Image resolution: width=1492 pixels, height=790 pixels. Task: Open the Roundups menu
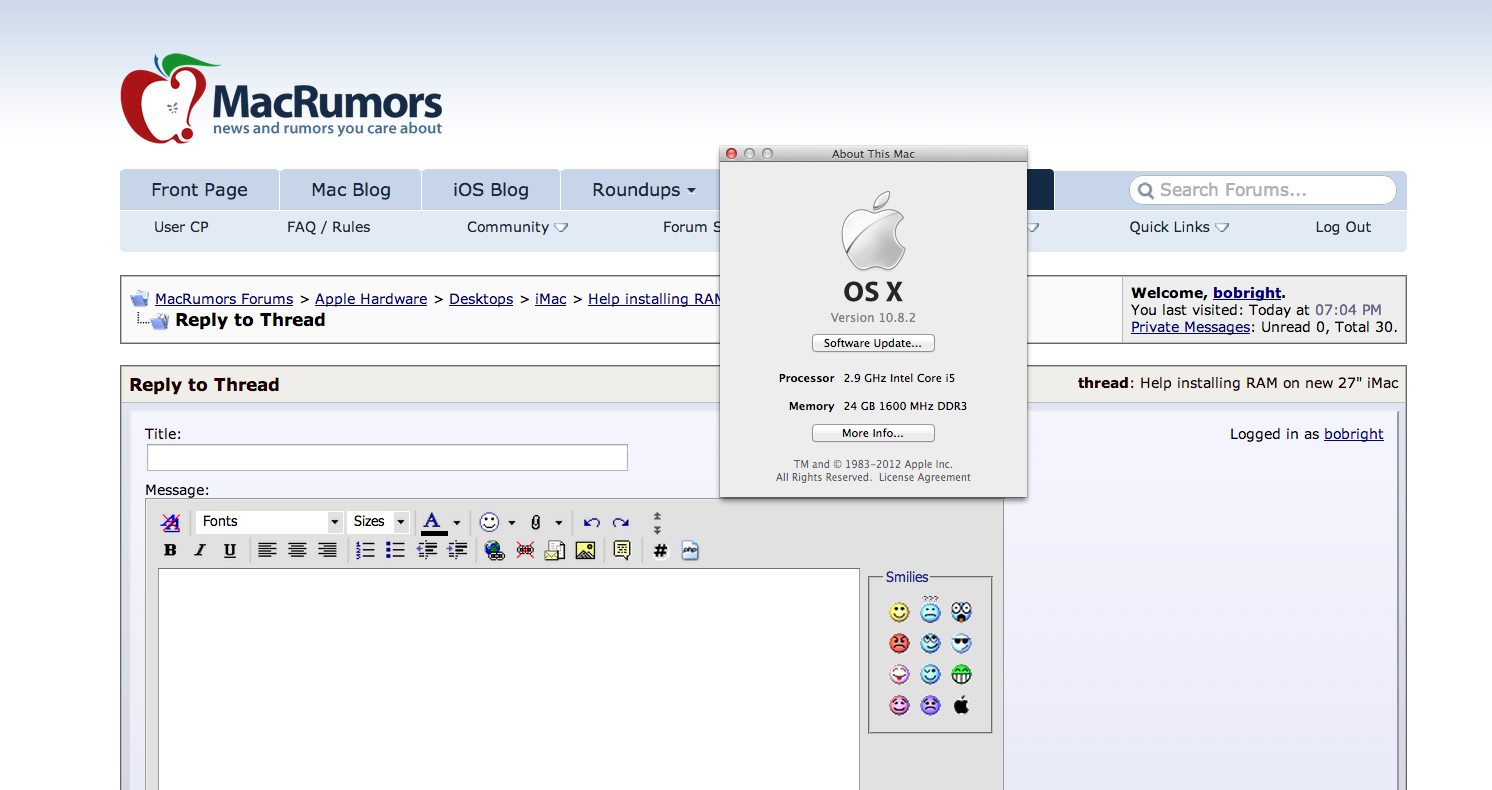point(644,190)
